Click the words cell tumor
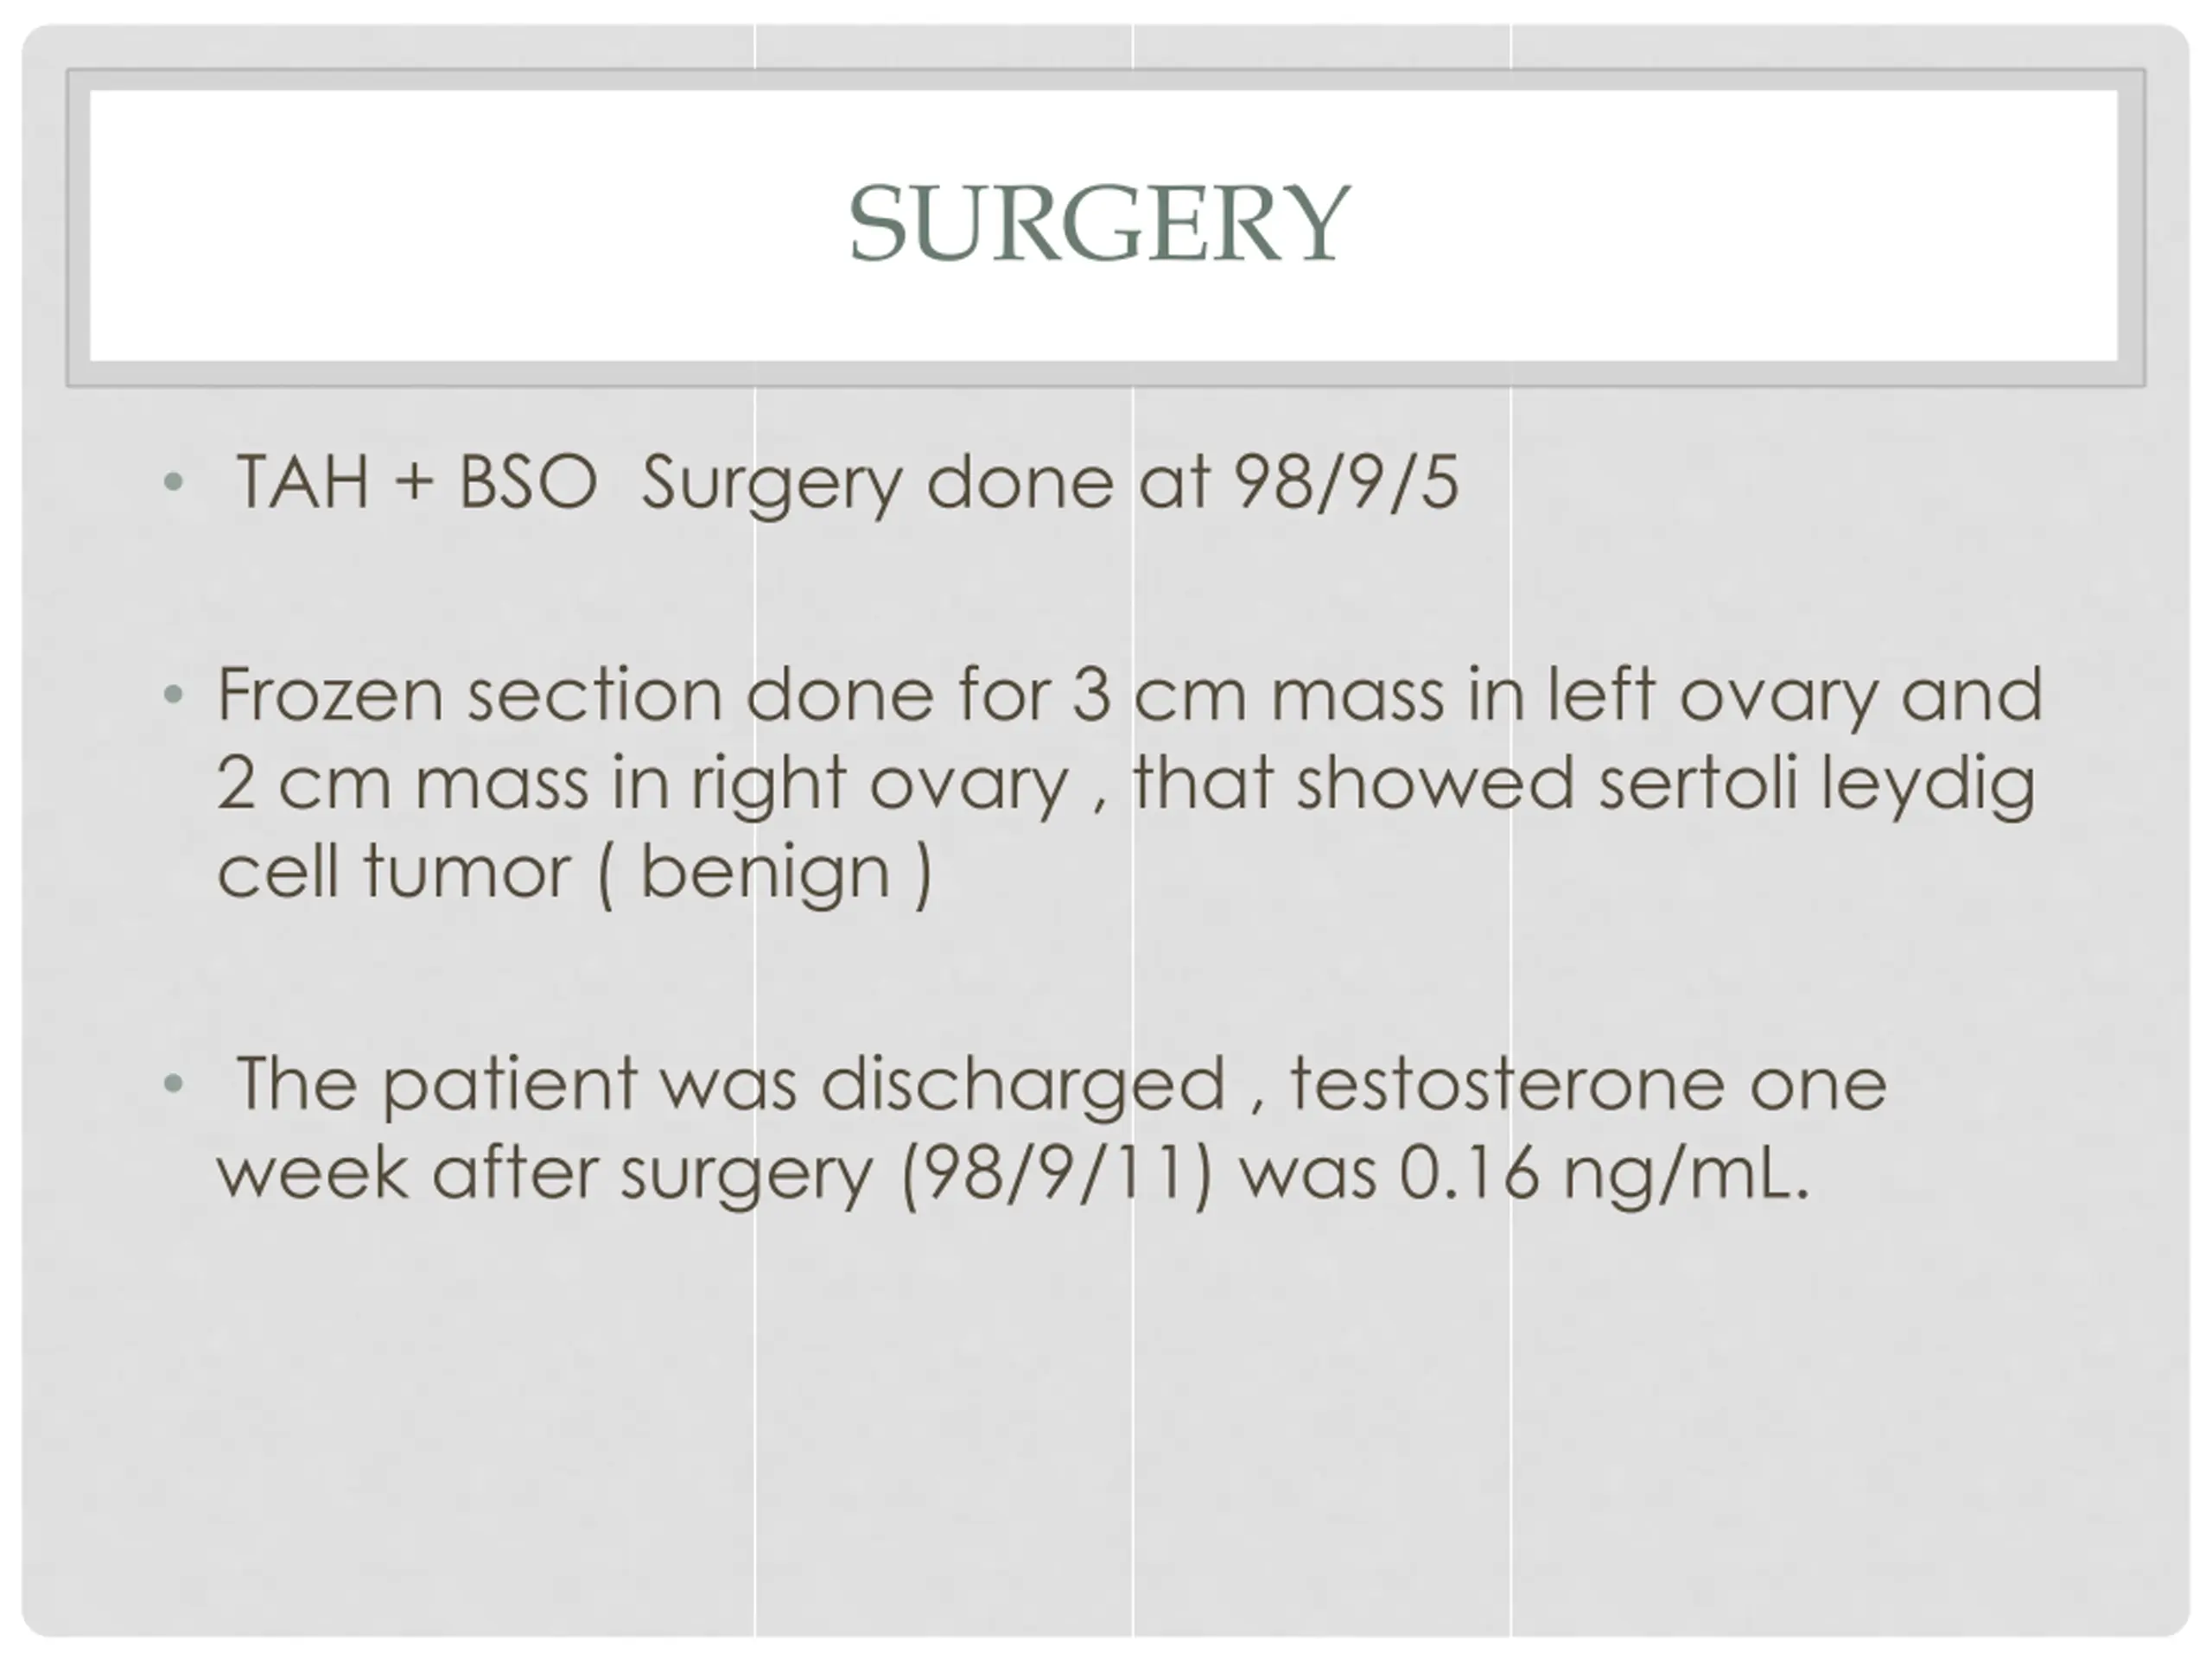This screenshot has height=1659, width=2212. [393, 872]
